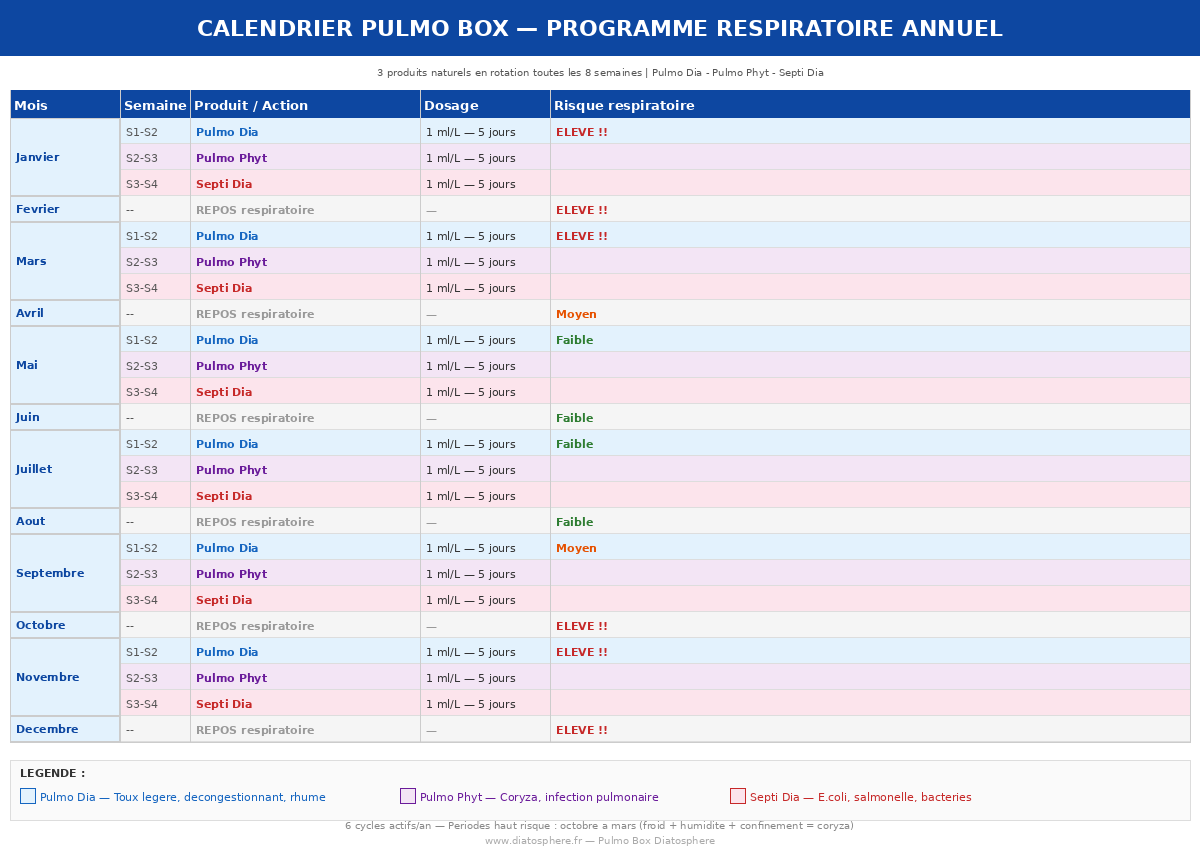Click the ELEVE !! risk in the Decembre row

(582, 730)
